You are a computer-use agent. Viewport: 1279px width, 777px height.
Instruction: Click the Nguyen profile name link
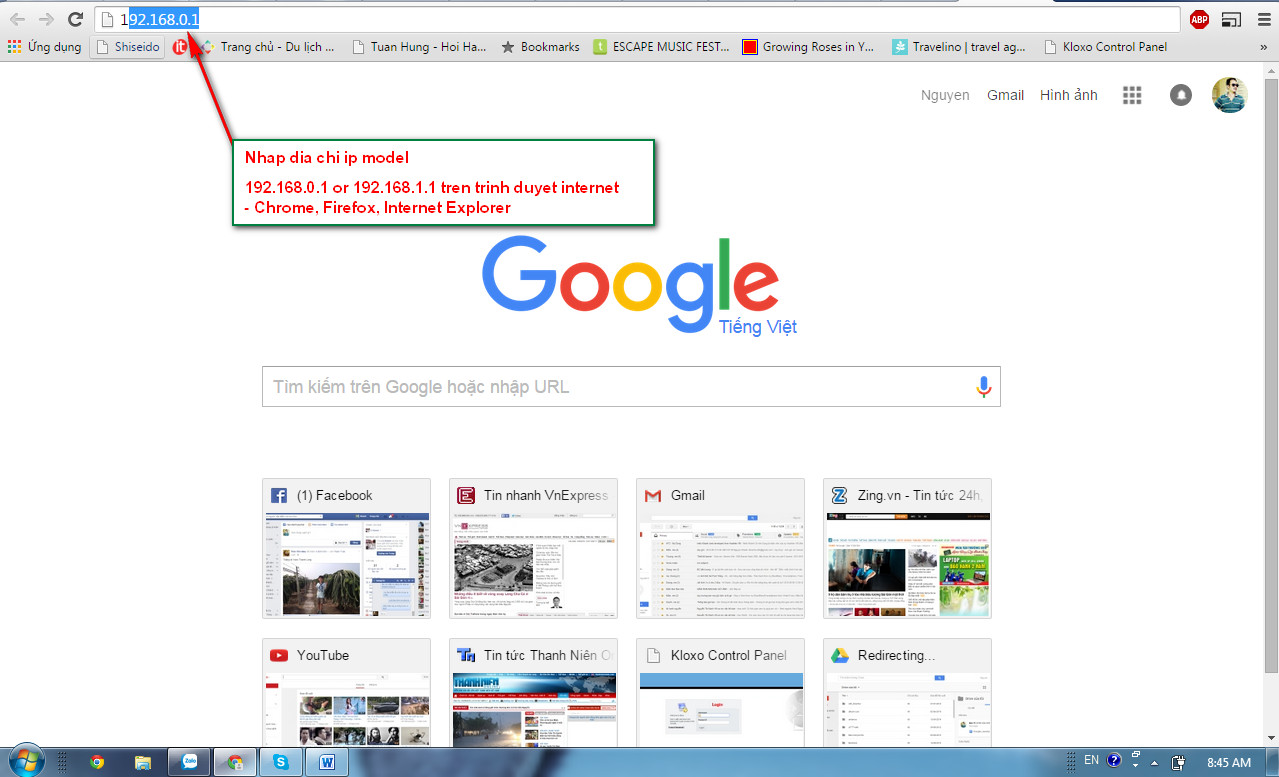945,95
